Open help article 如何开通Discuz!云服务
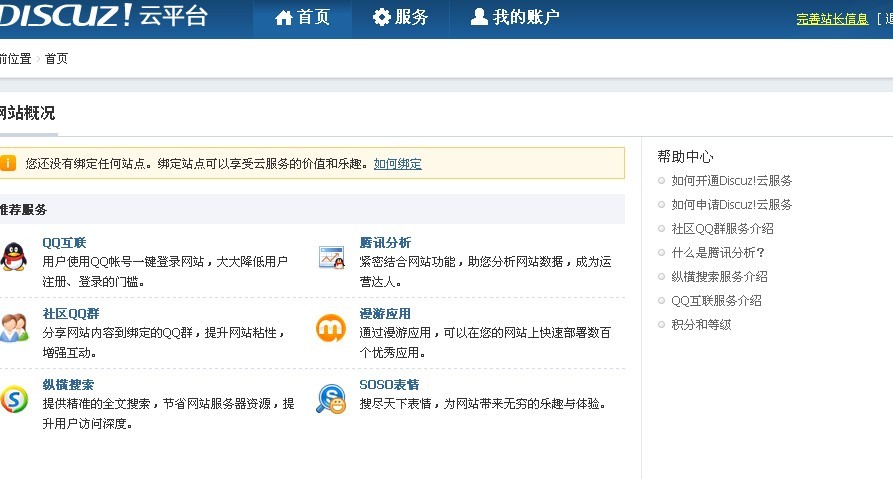893x479 pixels. point(732,181)
